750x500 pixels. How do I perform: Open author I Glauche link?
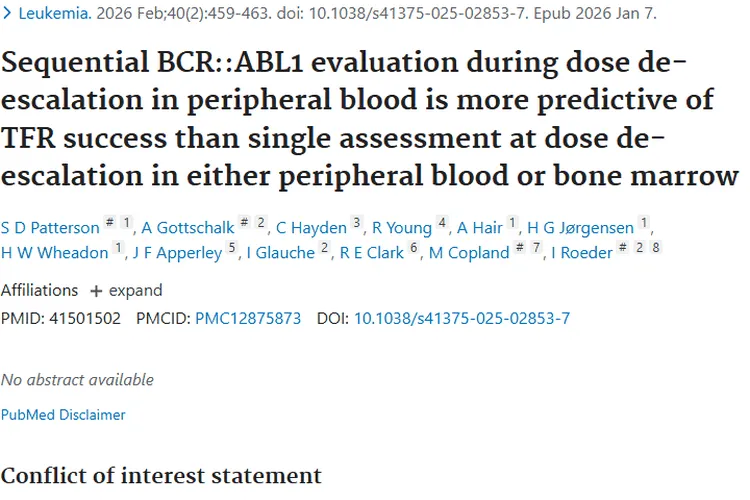pyautogui.click(x=279, y=253)
